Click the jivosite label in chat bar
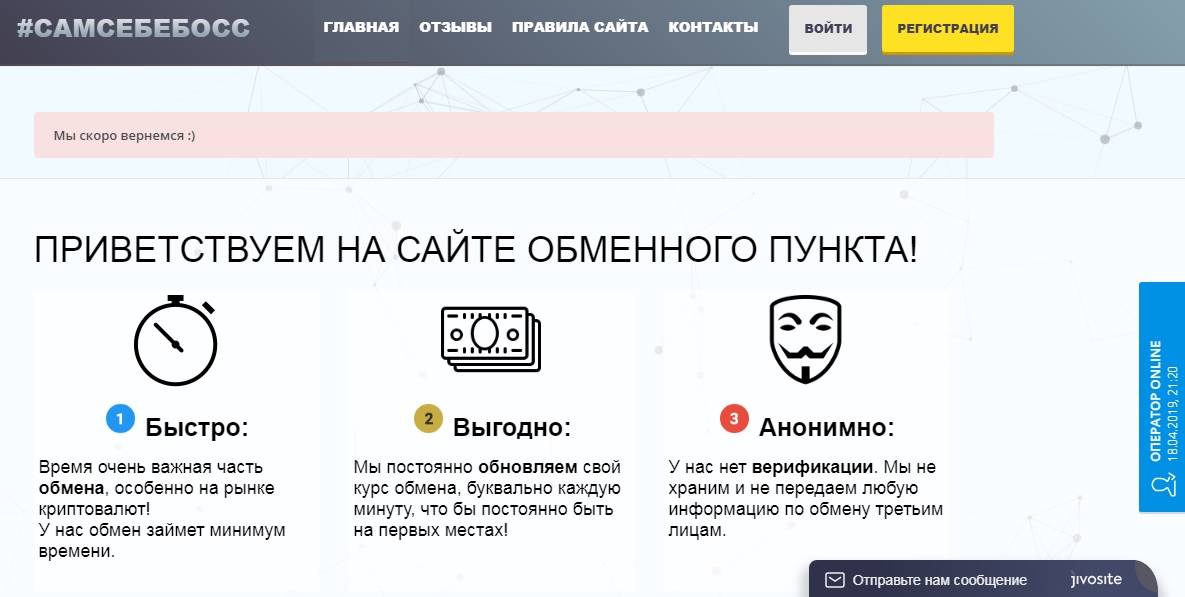Screen dimensions: 1185x597 [x=1095, y=580]
